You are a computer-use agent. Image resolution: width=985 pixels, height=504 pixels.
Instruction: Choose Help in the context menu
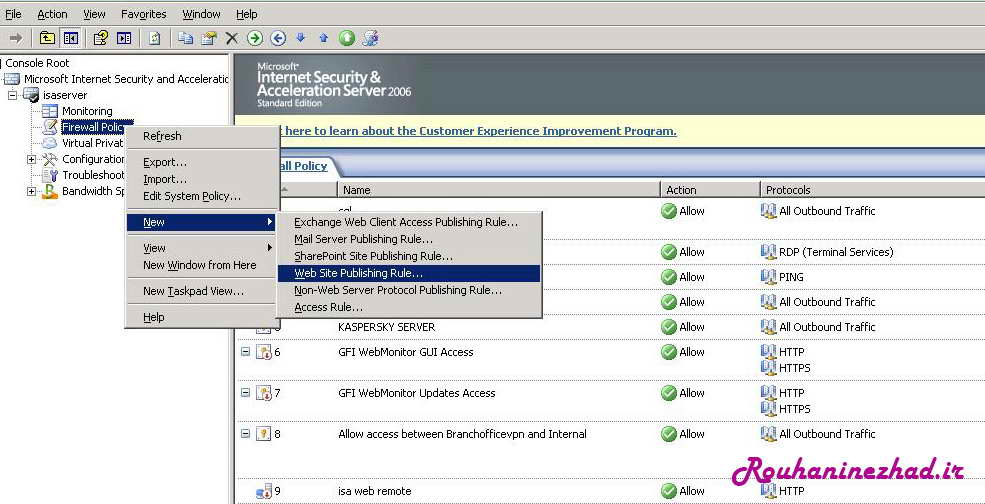[202, 317]
